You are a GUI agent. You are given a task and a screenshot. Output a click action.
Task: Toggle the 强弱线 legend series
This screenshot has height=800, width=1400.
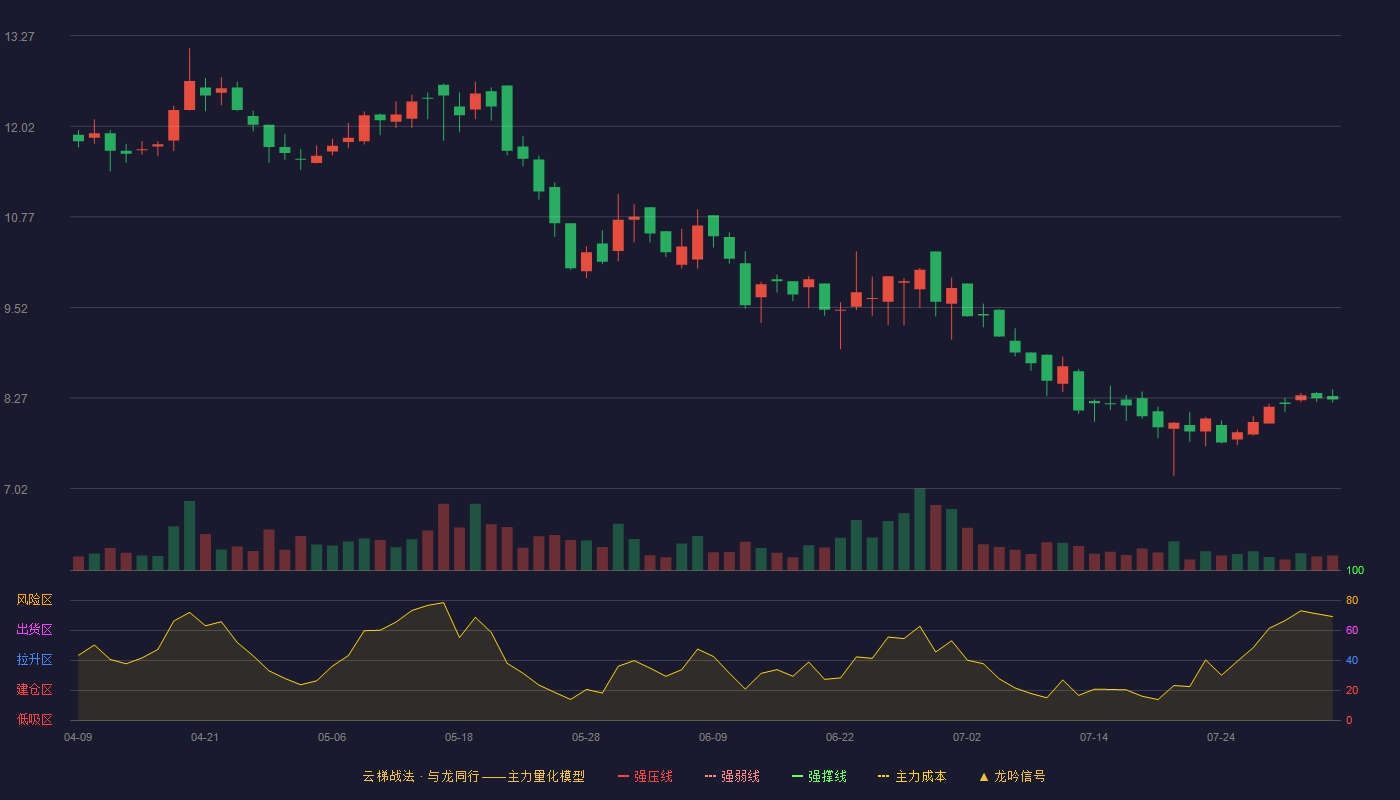tap(732, 776)
